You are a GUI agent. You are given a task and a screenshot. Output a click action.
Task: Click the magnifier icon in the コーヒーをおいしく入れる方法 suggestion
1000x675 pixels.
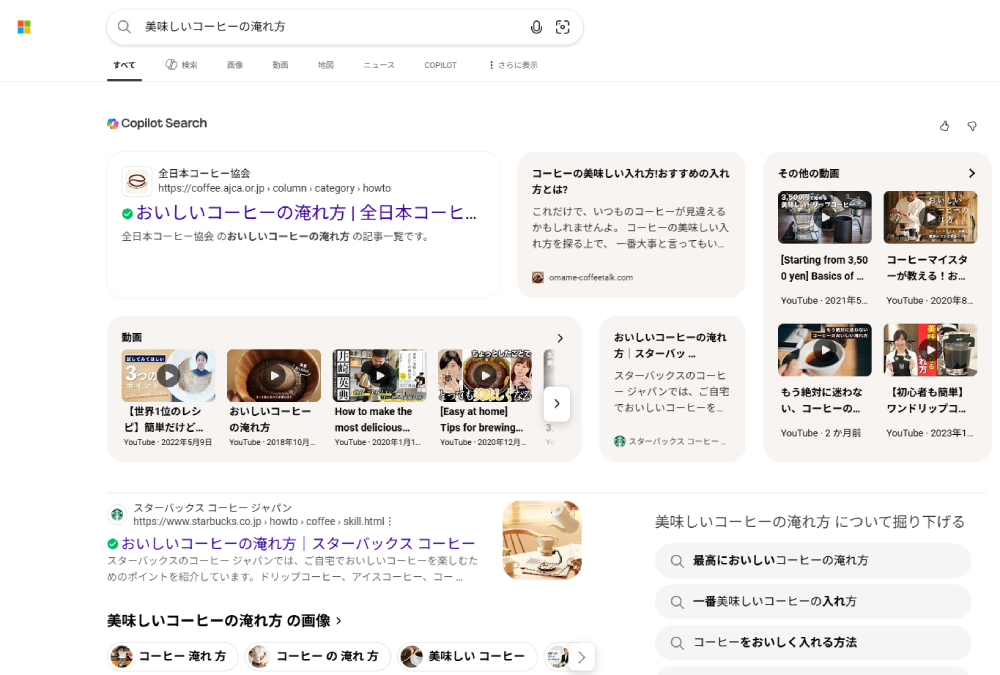click(x=676, y=643)
